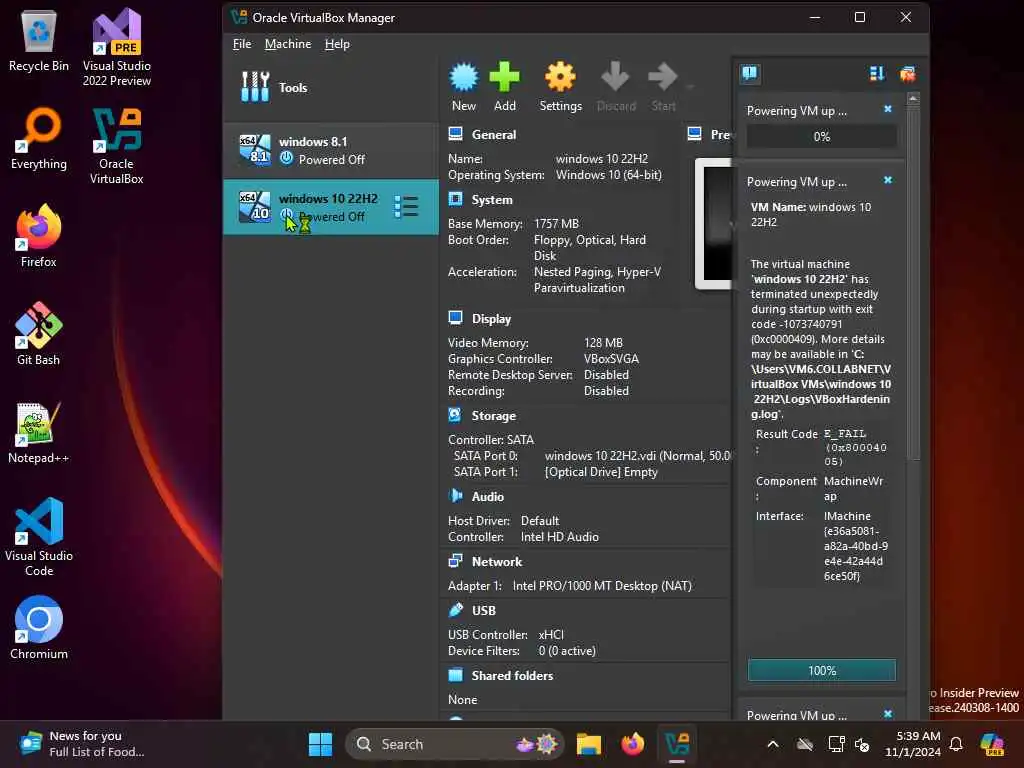Select windows 10 22H2 virtual machine
The height and width of the screenshot is (768, 1024).
(x=331, y=207)
